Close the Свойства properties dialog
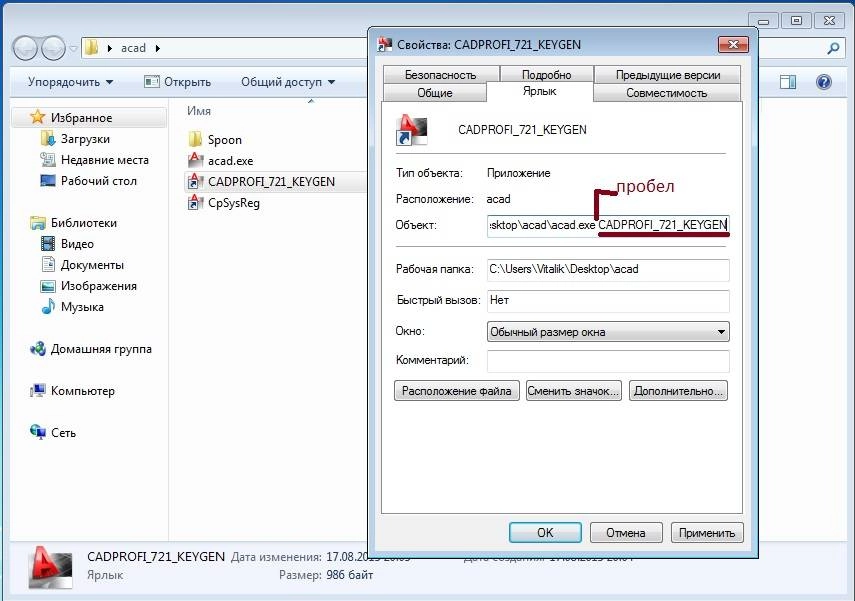855x601 pixels. tap(733, 44)
